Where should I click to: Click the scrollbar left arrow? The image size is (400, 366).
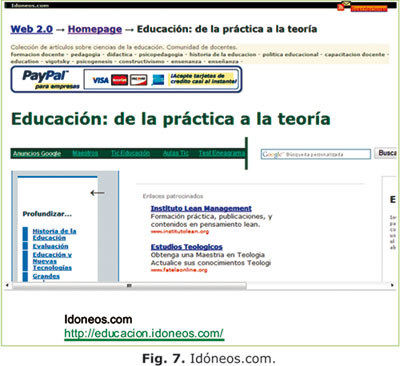click(7, 286)
